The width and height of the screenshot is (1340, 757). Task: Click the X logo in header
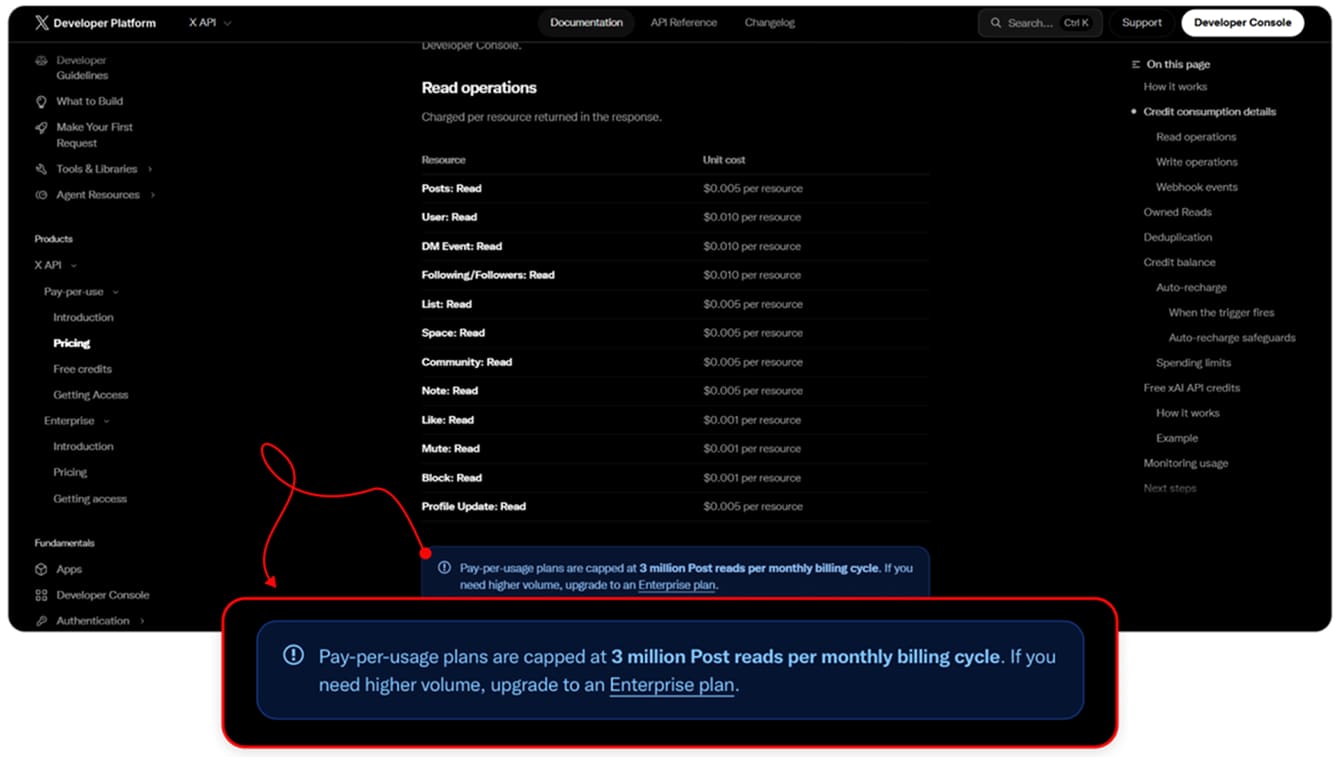click(x=41, y=23)
